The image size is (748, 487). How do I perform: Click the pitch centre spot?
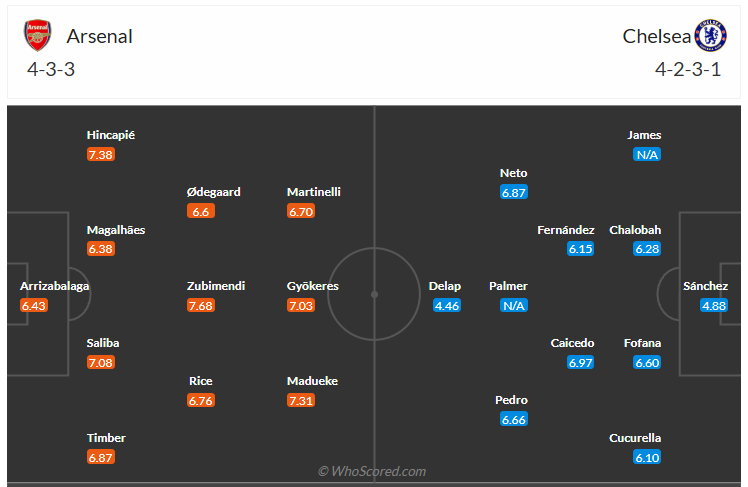[x=374, y=295]
